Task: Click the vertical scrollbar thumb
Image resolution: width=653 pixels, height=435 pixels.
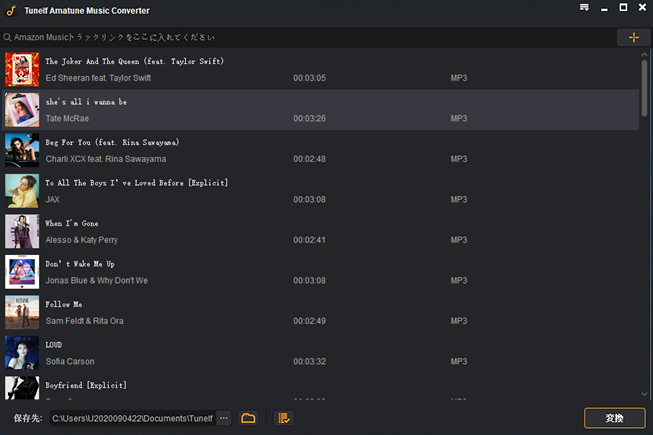Action: [x=644, y=88]
